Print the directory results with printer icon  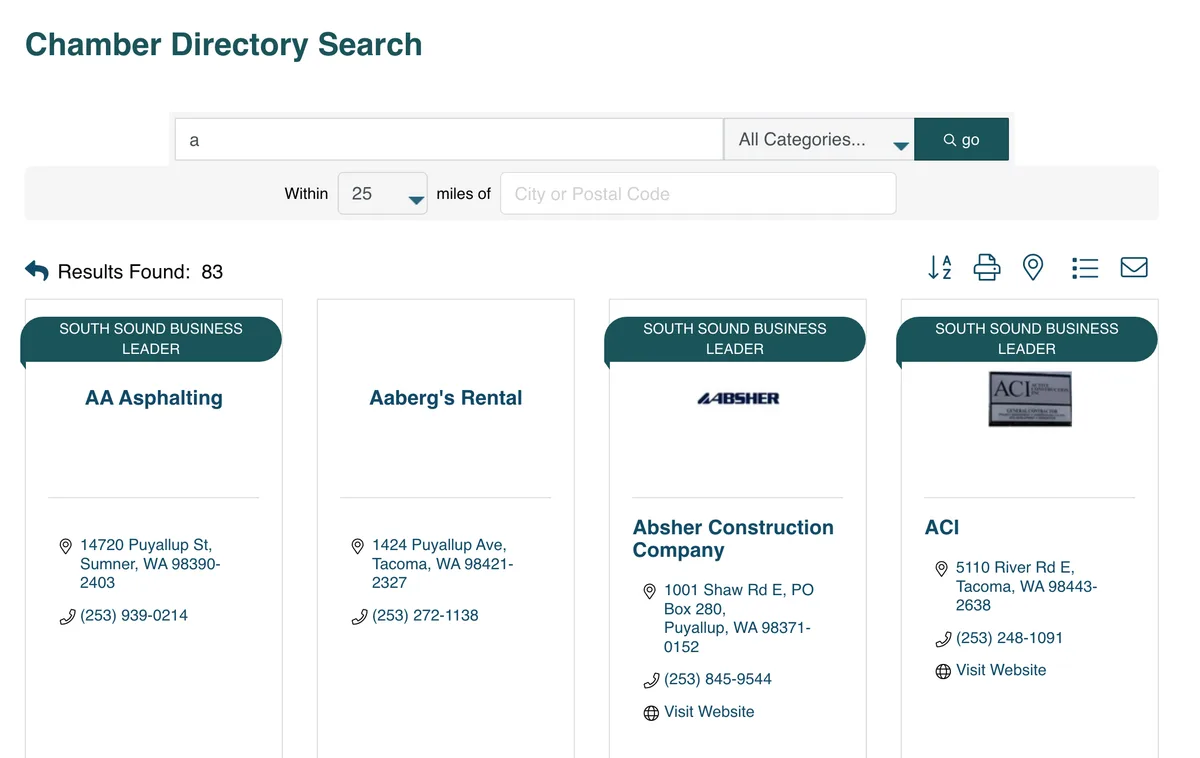(x=987, y=268)
